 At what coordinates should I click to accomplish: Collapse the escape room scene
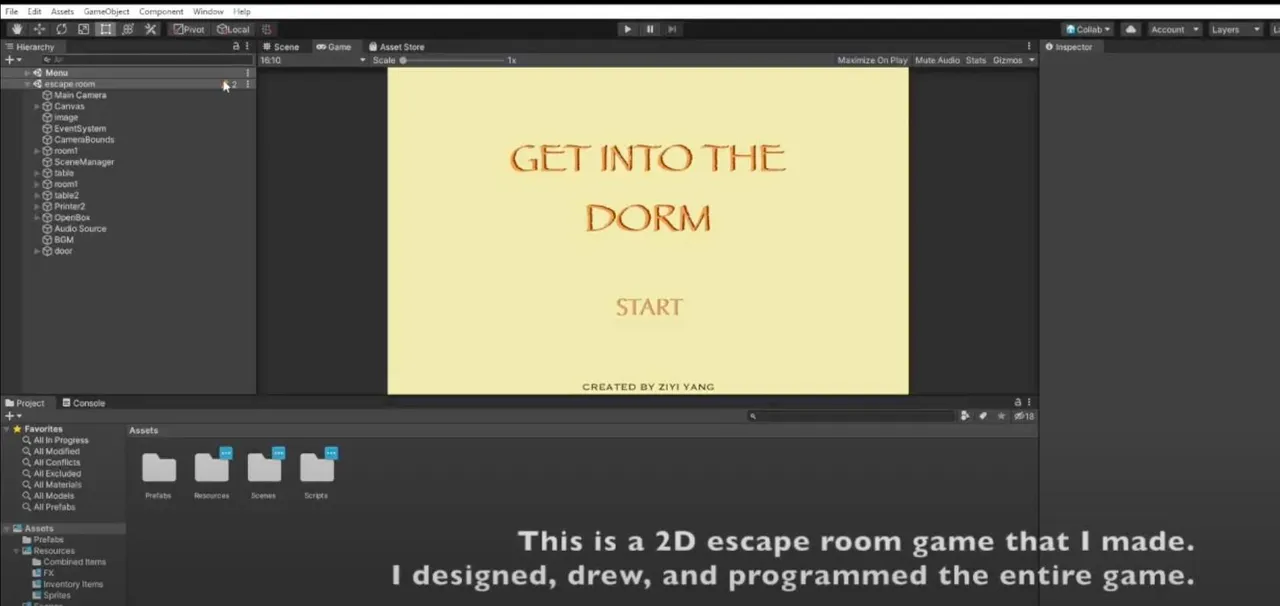pos(28,84)
